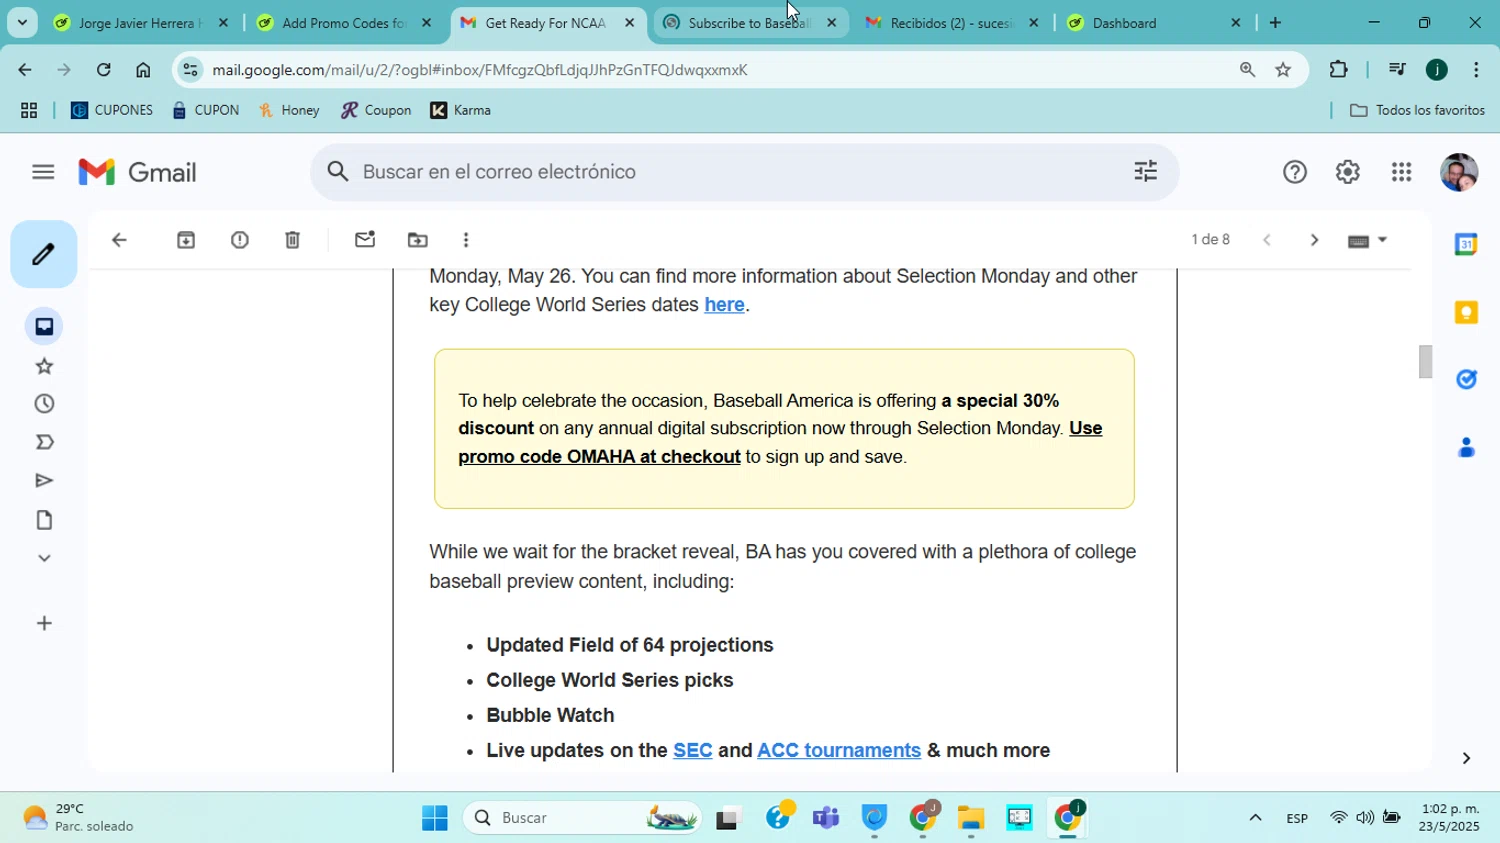
Task: Show hidden system tray icons
Action: coord(1255,818)
